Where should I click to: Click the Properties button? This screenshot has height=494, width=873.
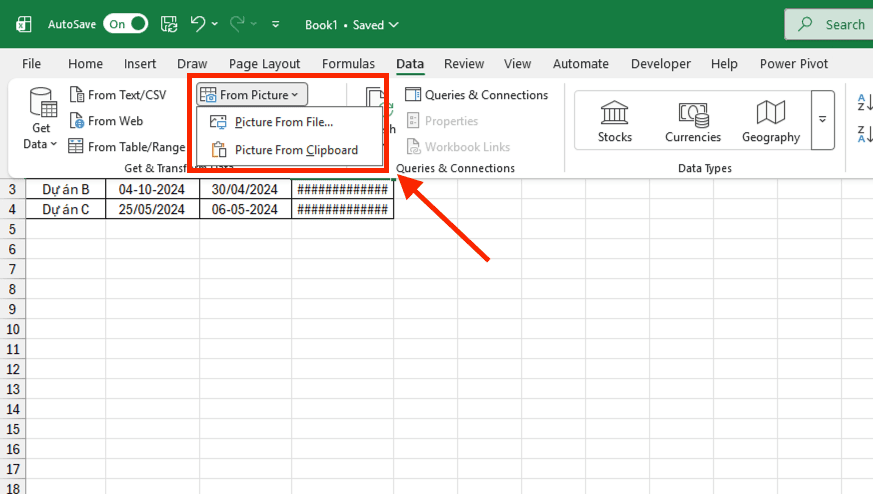pos(443,121)
